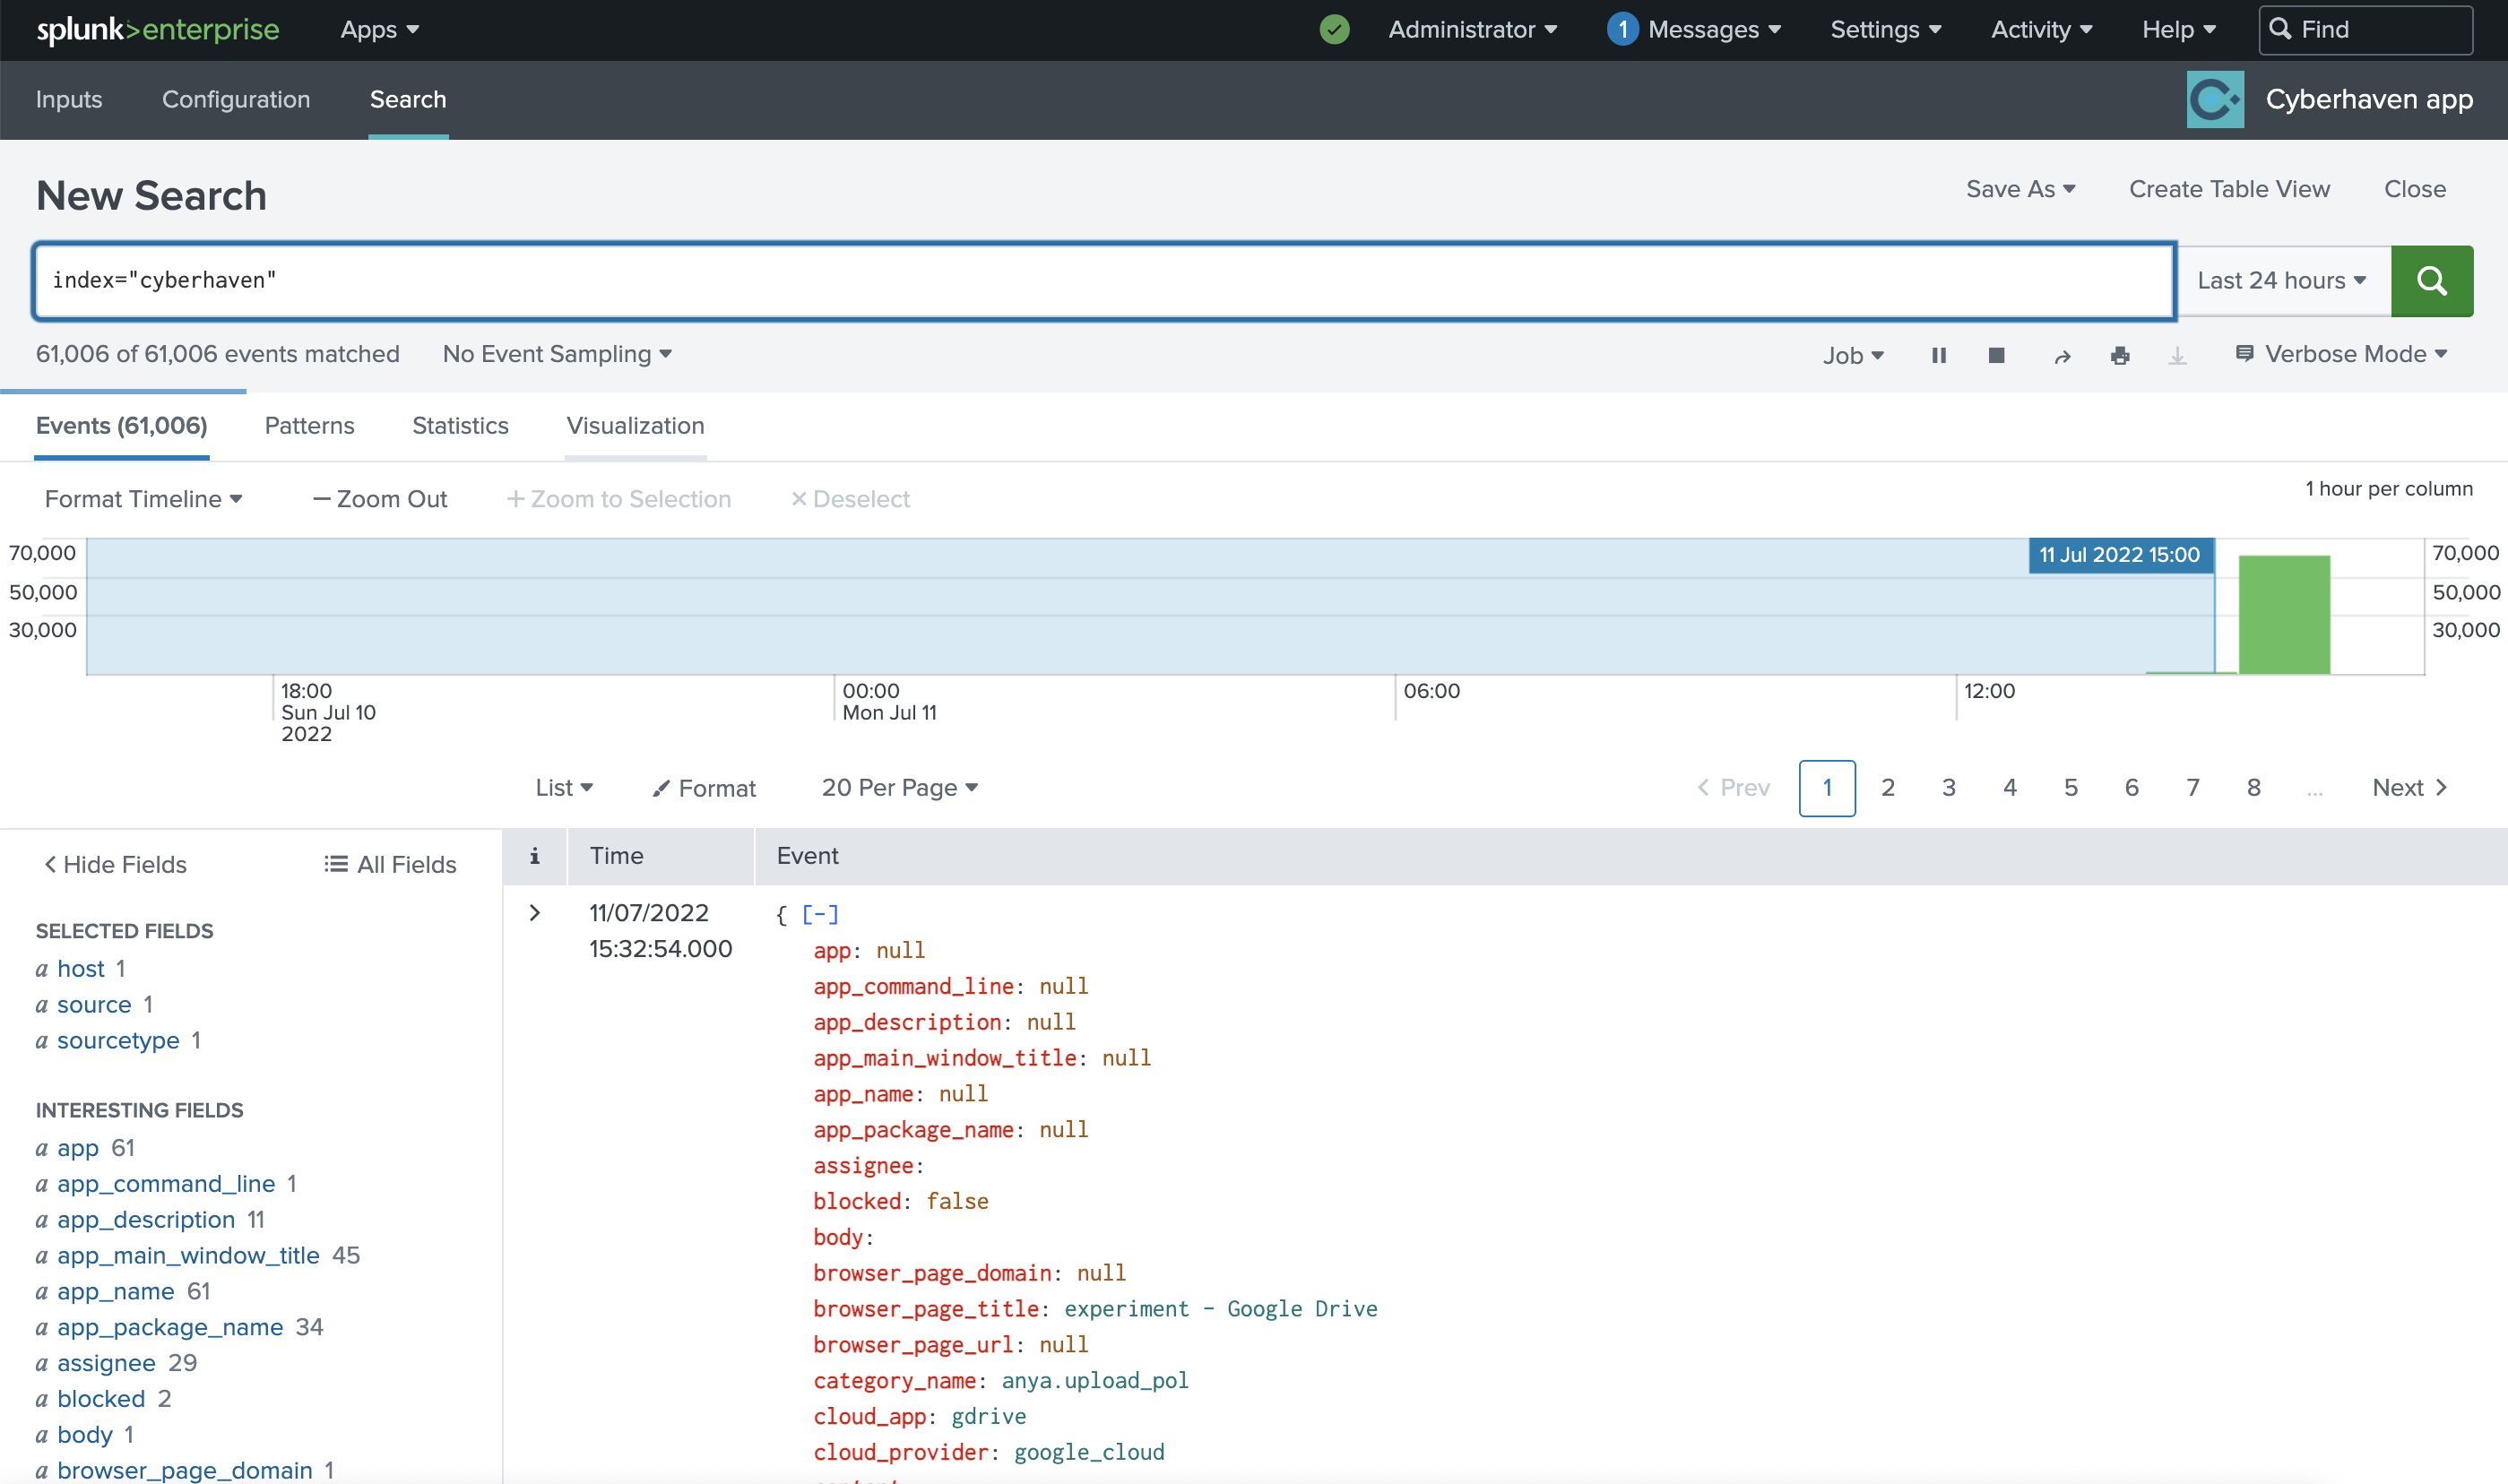Click the category_name value anya.upload_pol
This screenshot has height=1484, width=2508.
(1095, 1381)
